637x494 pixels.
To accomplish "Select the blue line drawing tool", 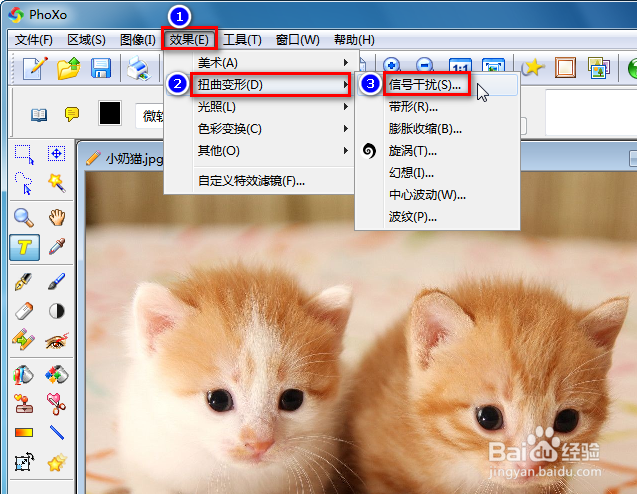I will pyautogui.click(x=57, y=433).
